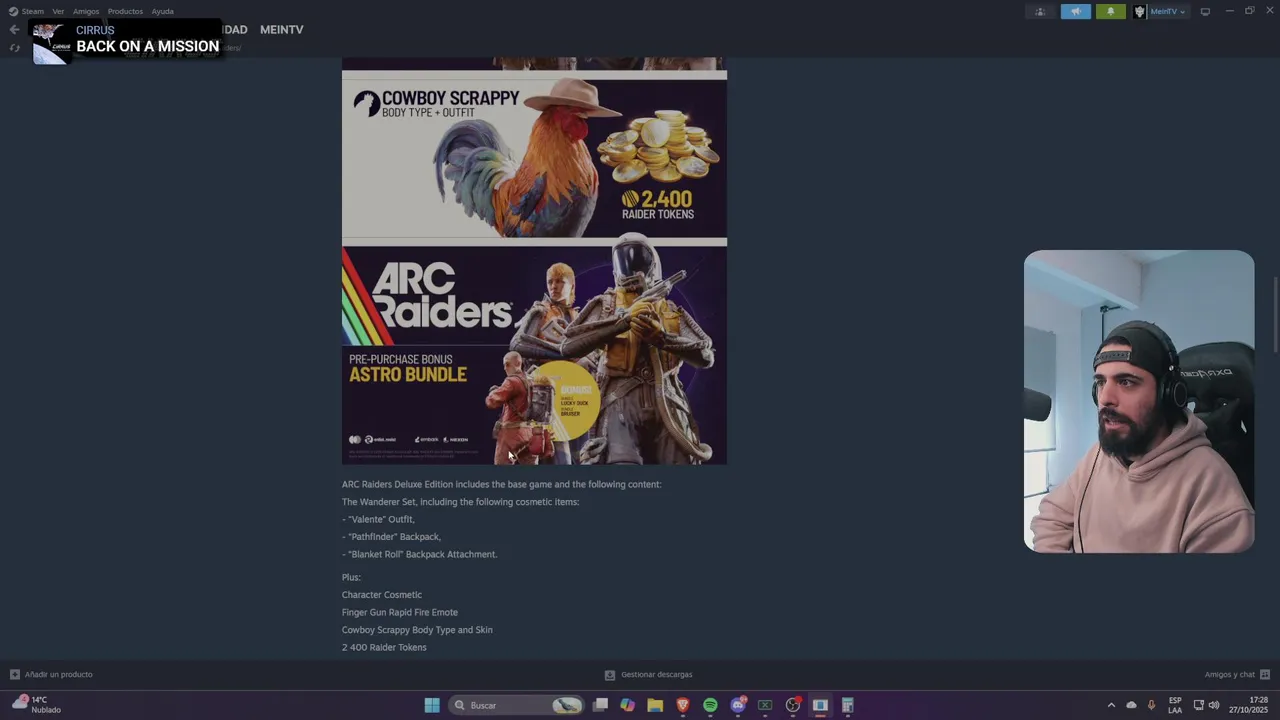Open Spotify from the taskbar

pos(710,705)
